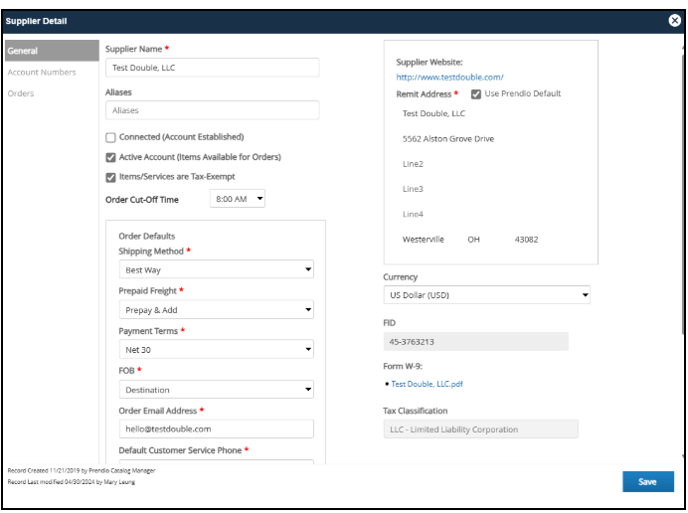
Task: Close the Supplier Detail dialog
Action: click(674, 20)
